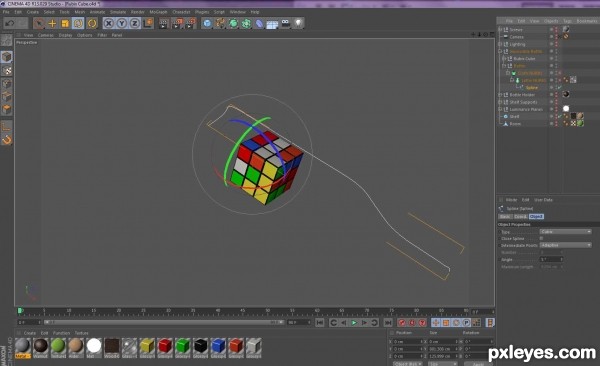
Task: Activate the Rotate tool
Action: [x=78, y=23]
